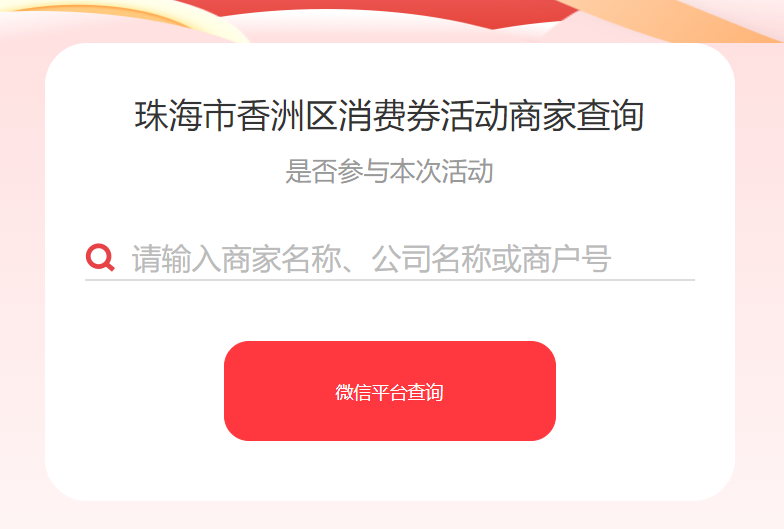Click the 商家查询 words ending the title
The height and width of the screenshot is (529, 784).
[x=576, y=116]
